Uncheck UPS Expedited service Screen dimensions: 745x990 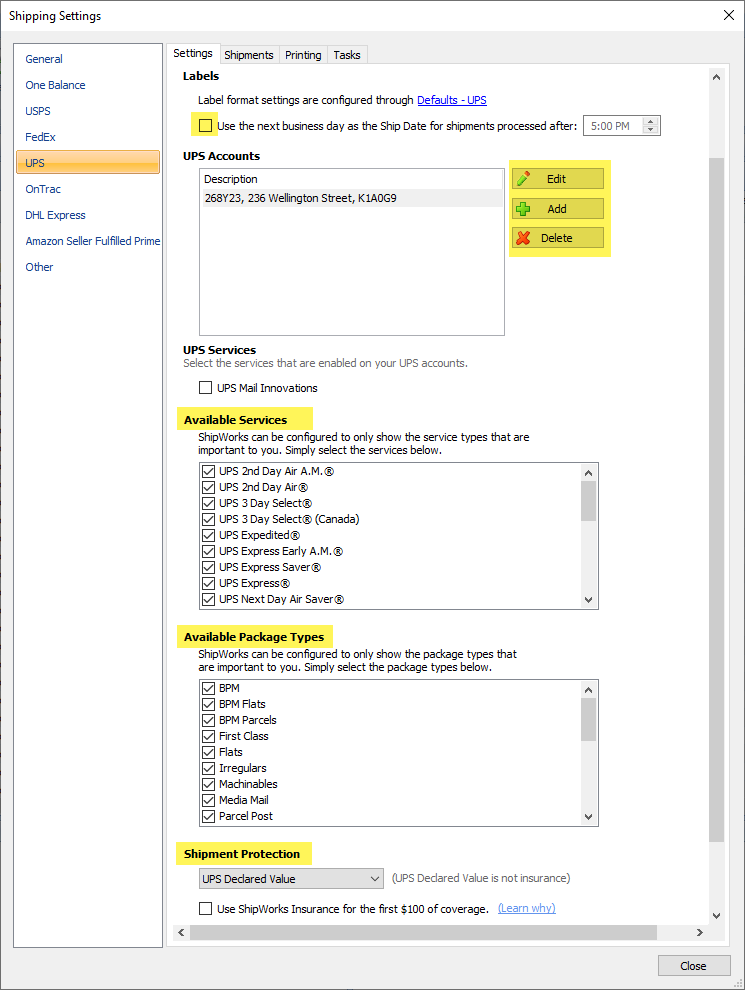(x=208, y=535)
